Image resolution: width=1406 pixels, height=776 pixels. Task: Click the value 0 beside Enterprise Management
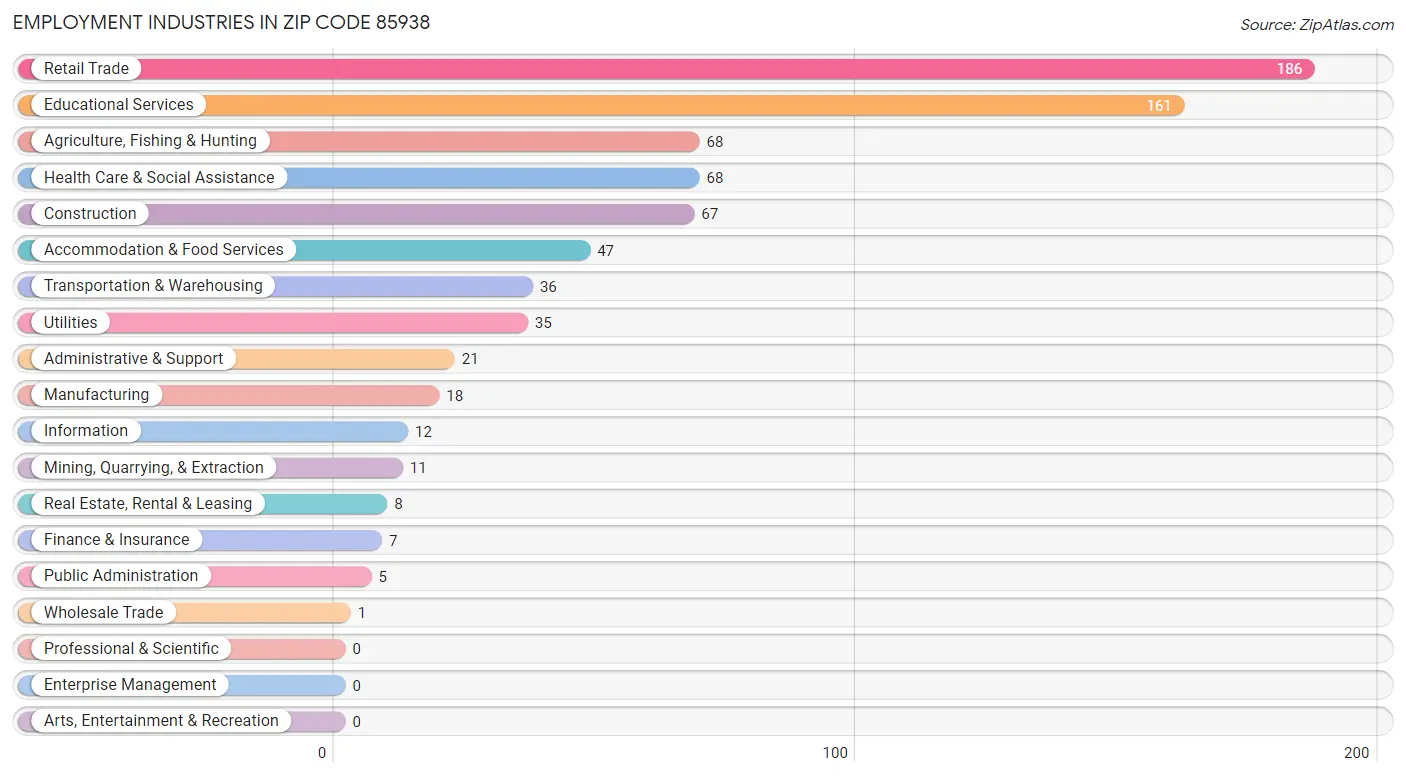point(356,686)
